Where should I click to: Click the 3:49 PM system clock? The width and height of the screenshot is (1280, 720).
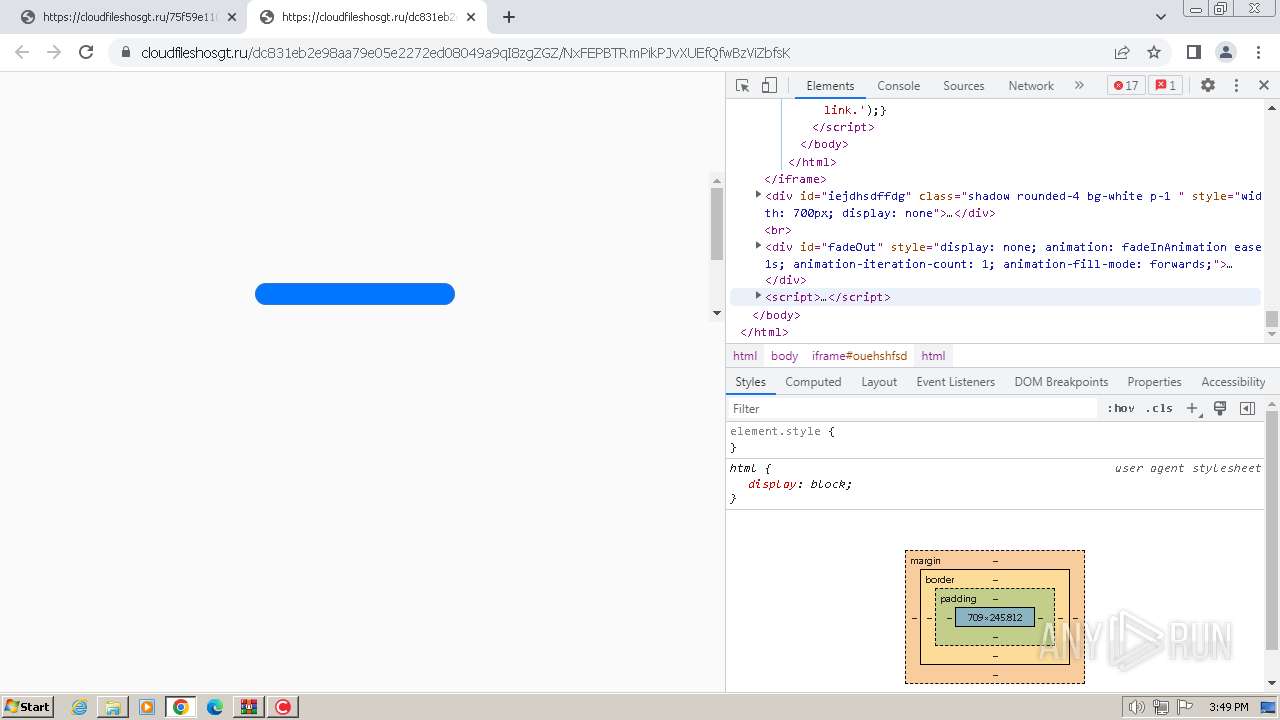tap(1228, 707)
